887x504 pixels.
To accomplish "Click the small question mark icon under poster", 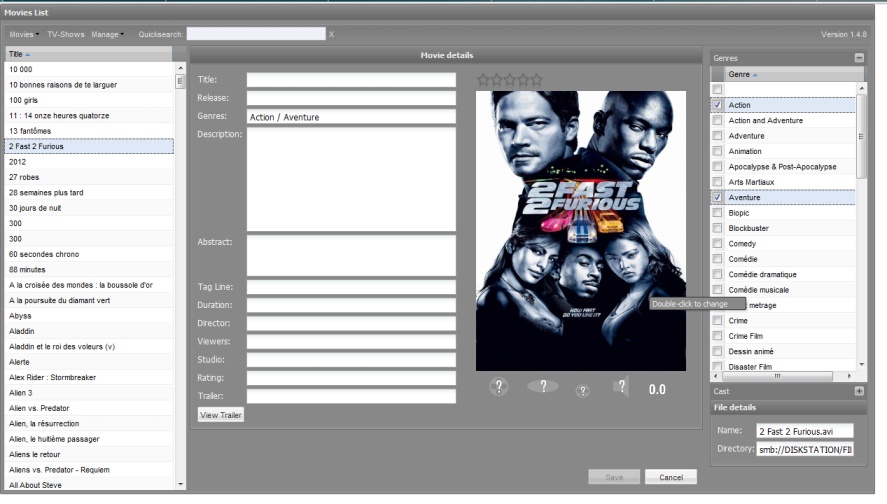I will 583,390.
